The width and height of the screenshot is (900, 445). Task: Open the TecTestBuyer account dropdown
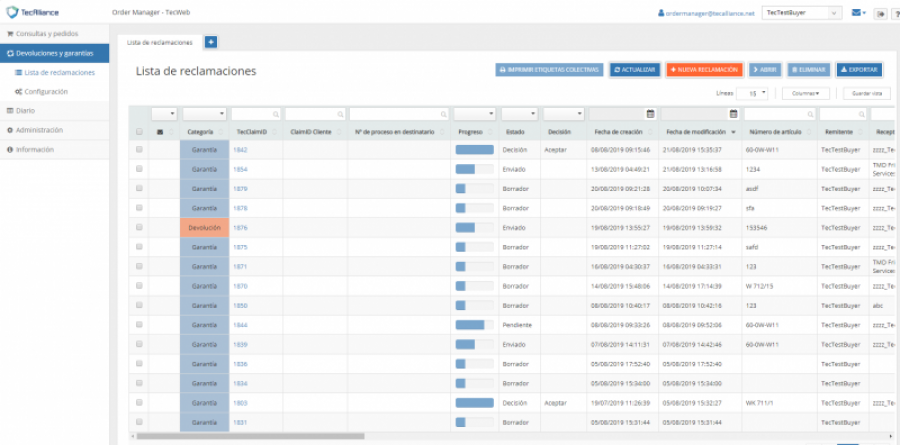click(x=801, y=13)
